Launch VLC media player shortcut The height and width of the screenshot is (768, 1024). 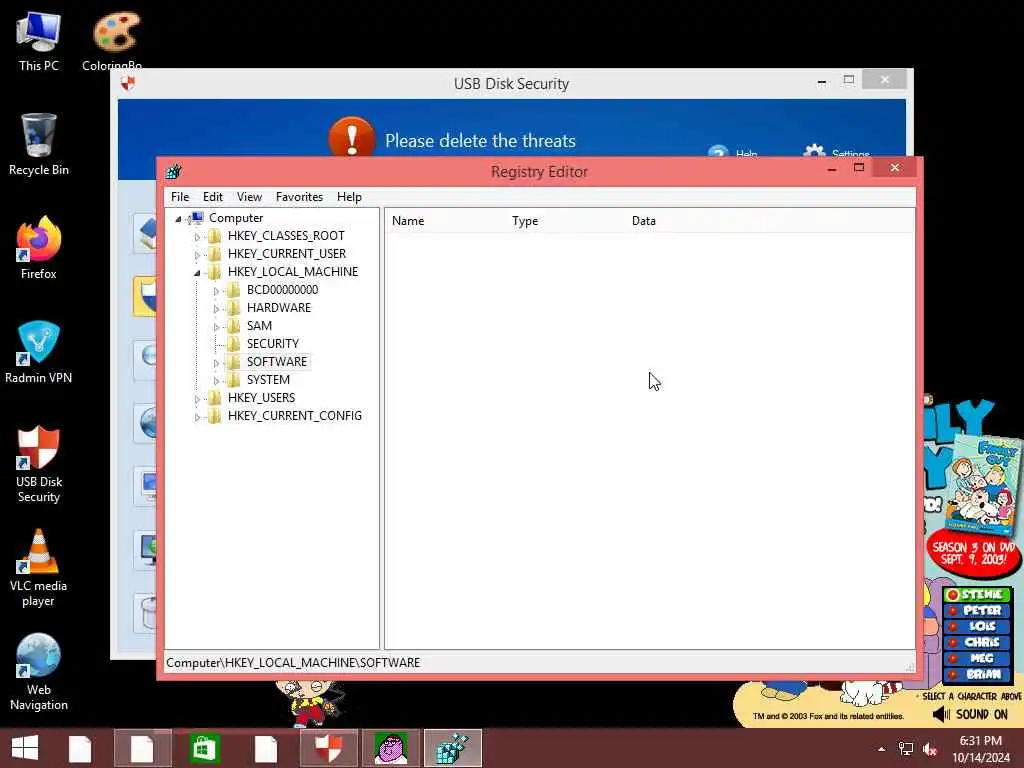click(x=39, y=568)
